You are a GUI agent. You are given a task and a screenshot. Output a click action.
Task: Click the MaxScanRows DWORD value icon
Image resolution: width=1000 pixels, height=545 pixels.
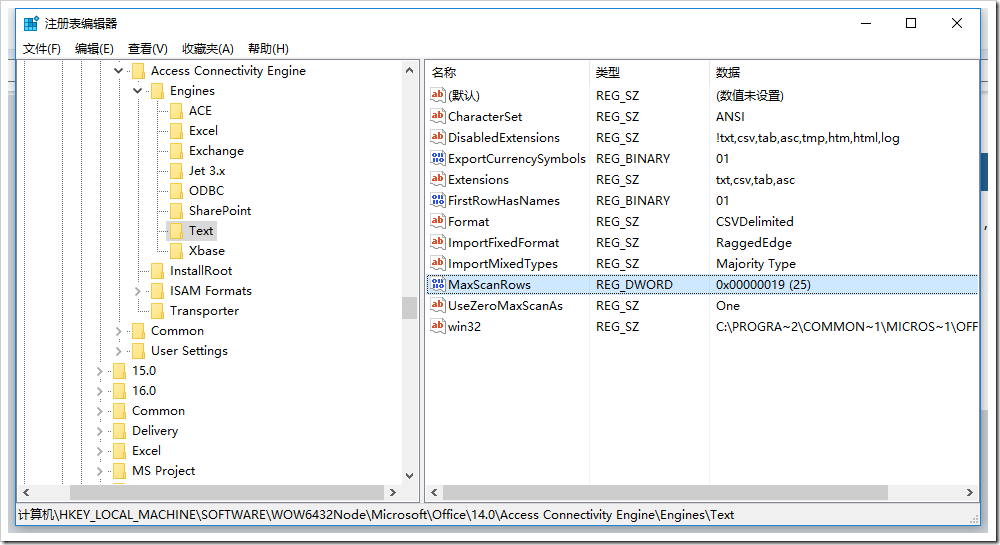[438, 284]
